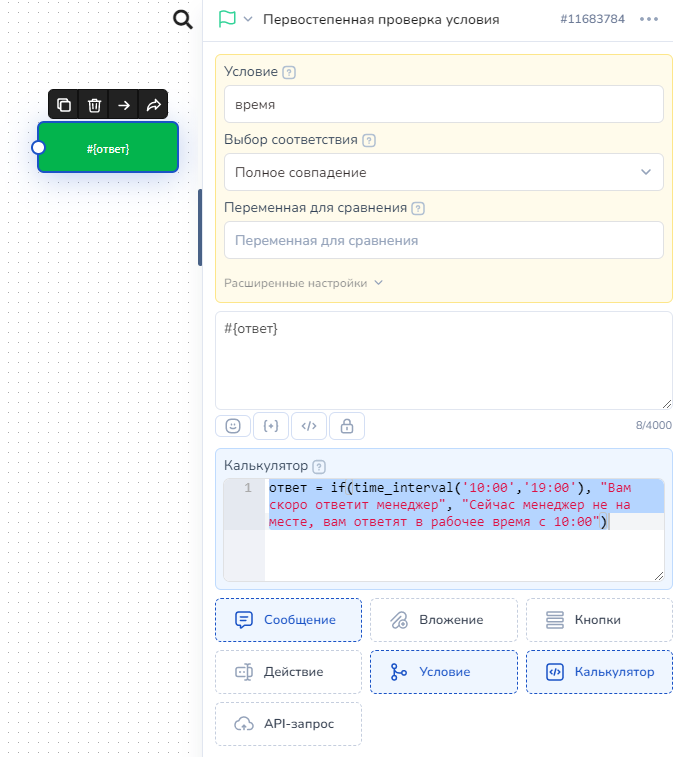
Task: Delete the block using trash icon
Action: click(x=94, y=105)
